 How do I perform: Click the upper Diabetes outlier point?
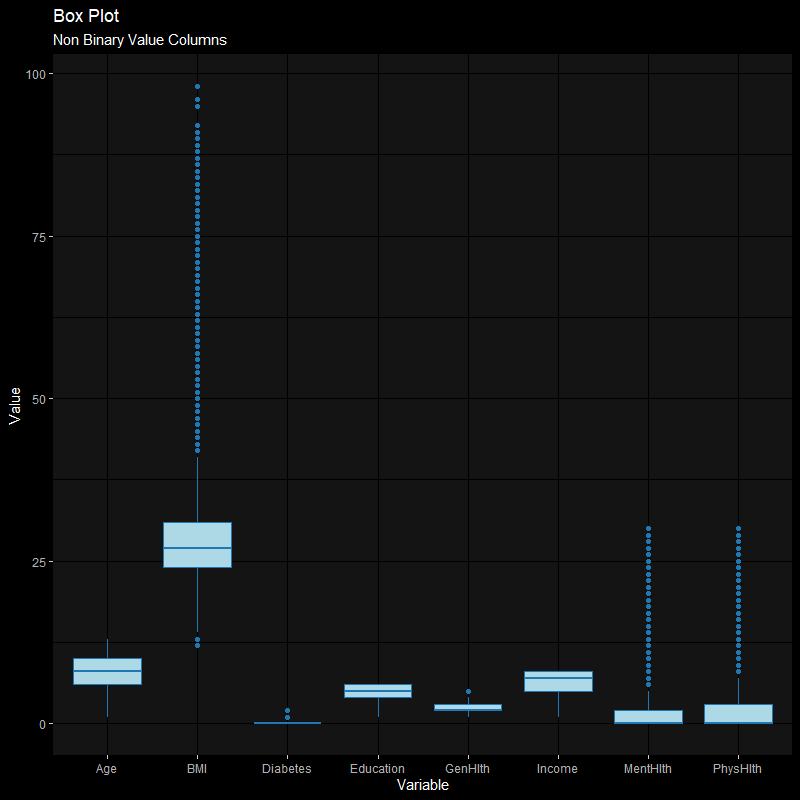coord(287,711)
